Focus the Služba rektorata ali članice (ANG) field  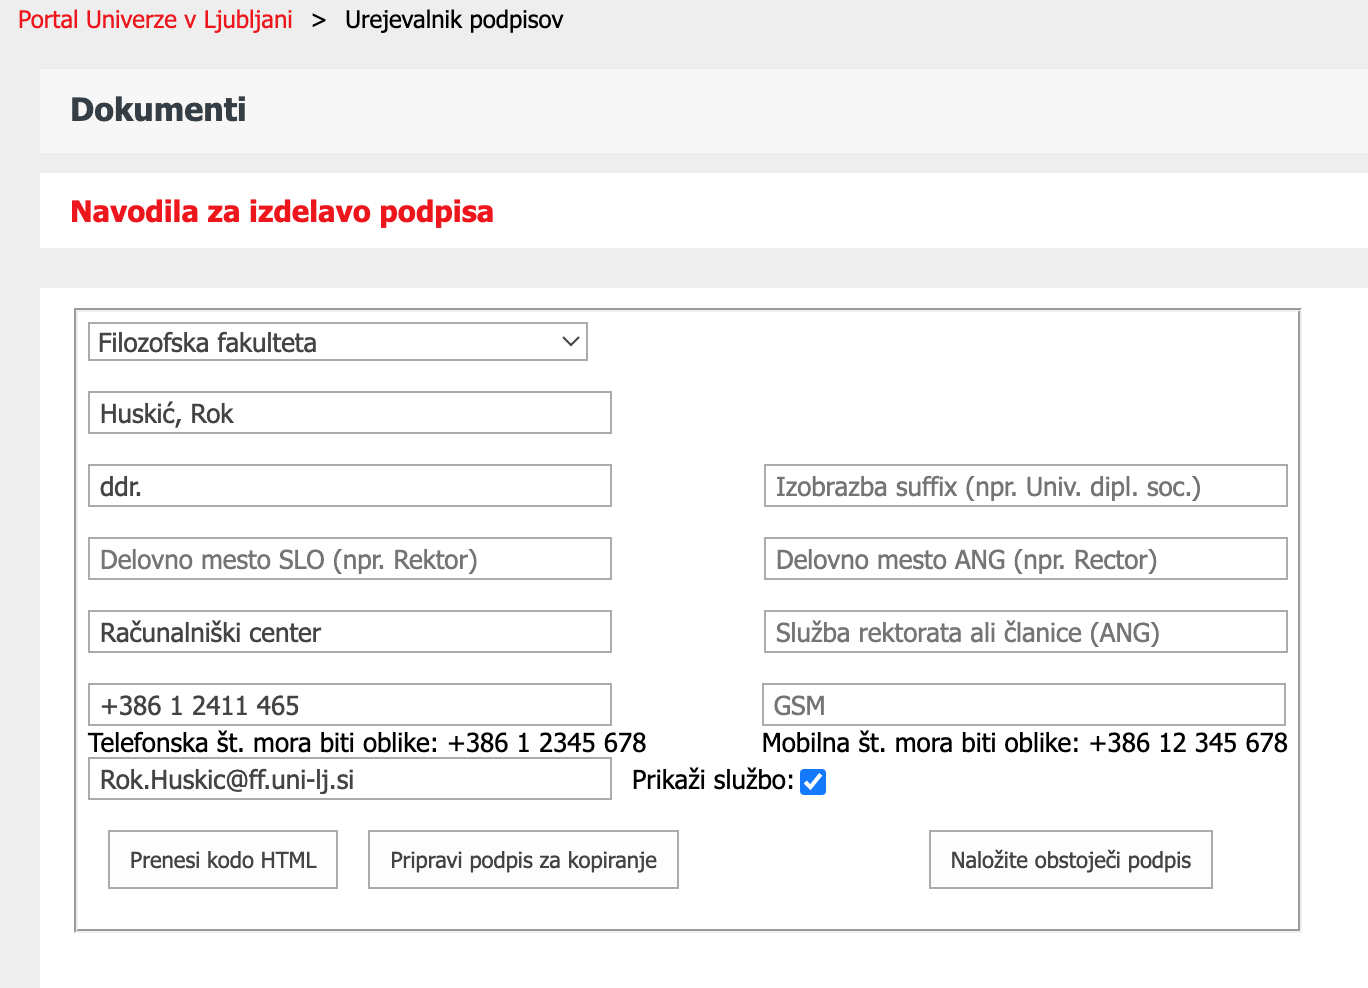click(x=1026, y=632)
